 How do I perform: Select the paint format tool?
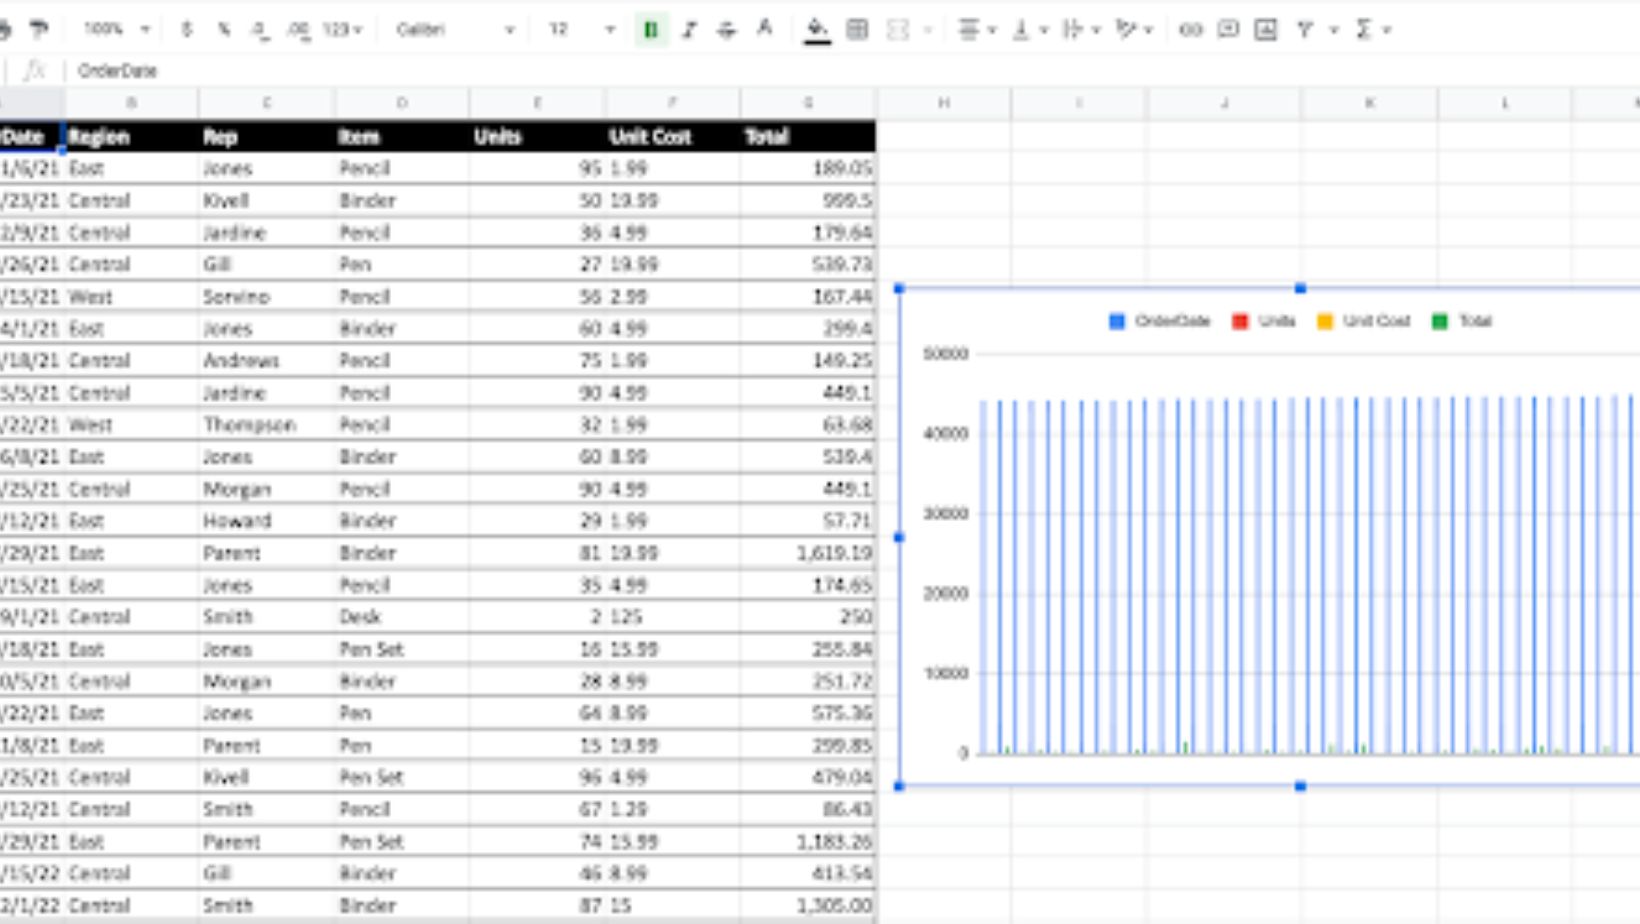click(x=39, y=30)
